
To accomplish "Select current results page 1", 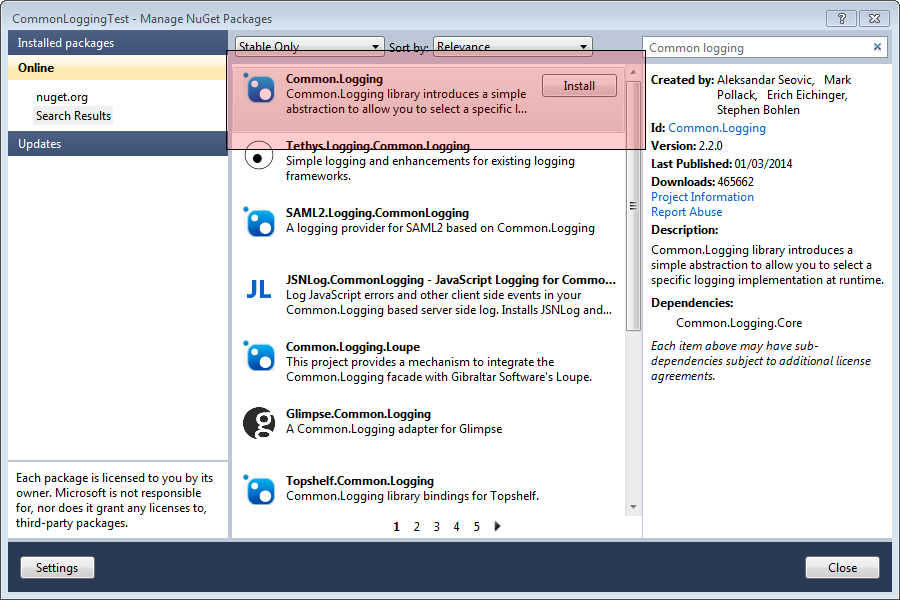I will (x=397, y=527).
